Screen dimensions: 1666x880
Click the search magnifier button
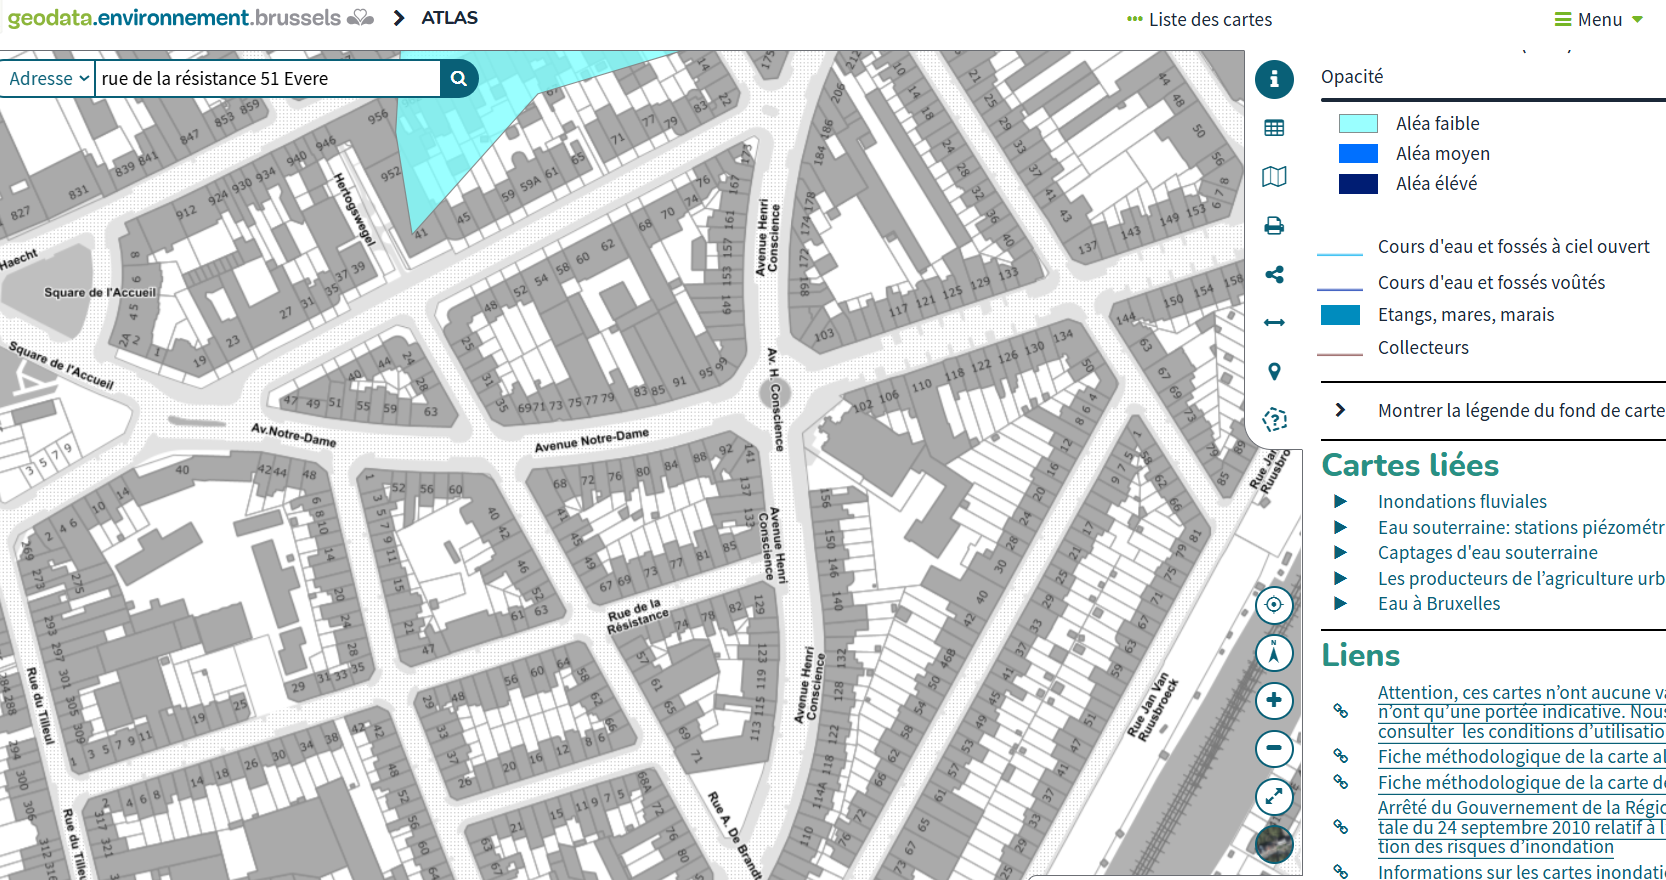point(459,79)
